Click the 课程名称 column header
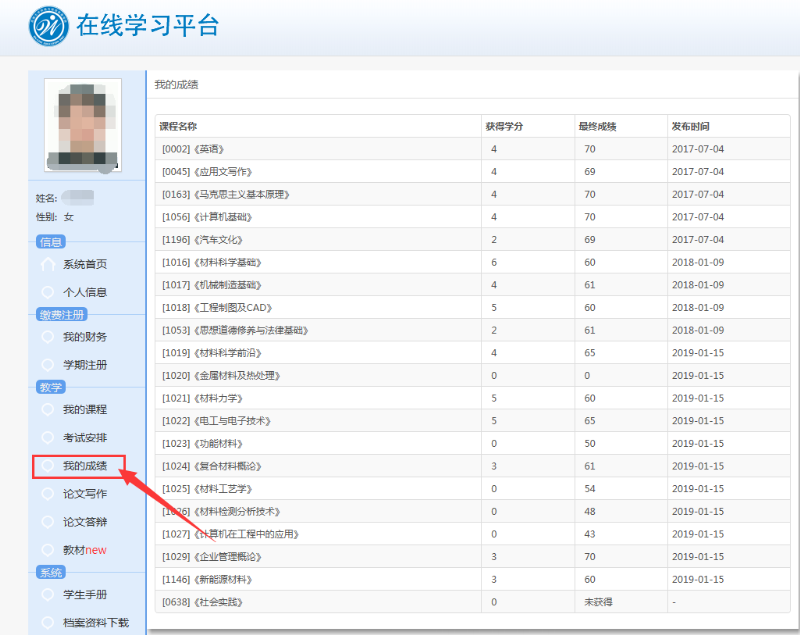 (179, 127)
